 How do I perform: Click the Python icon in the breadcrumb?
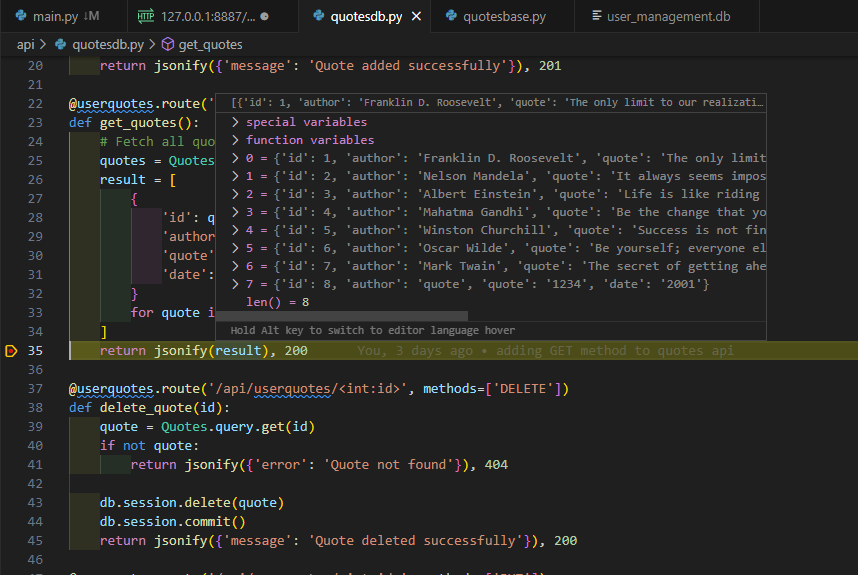coord(60,44)
